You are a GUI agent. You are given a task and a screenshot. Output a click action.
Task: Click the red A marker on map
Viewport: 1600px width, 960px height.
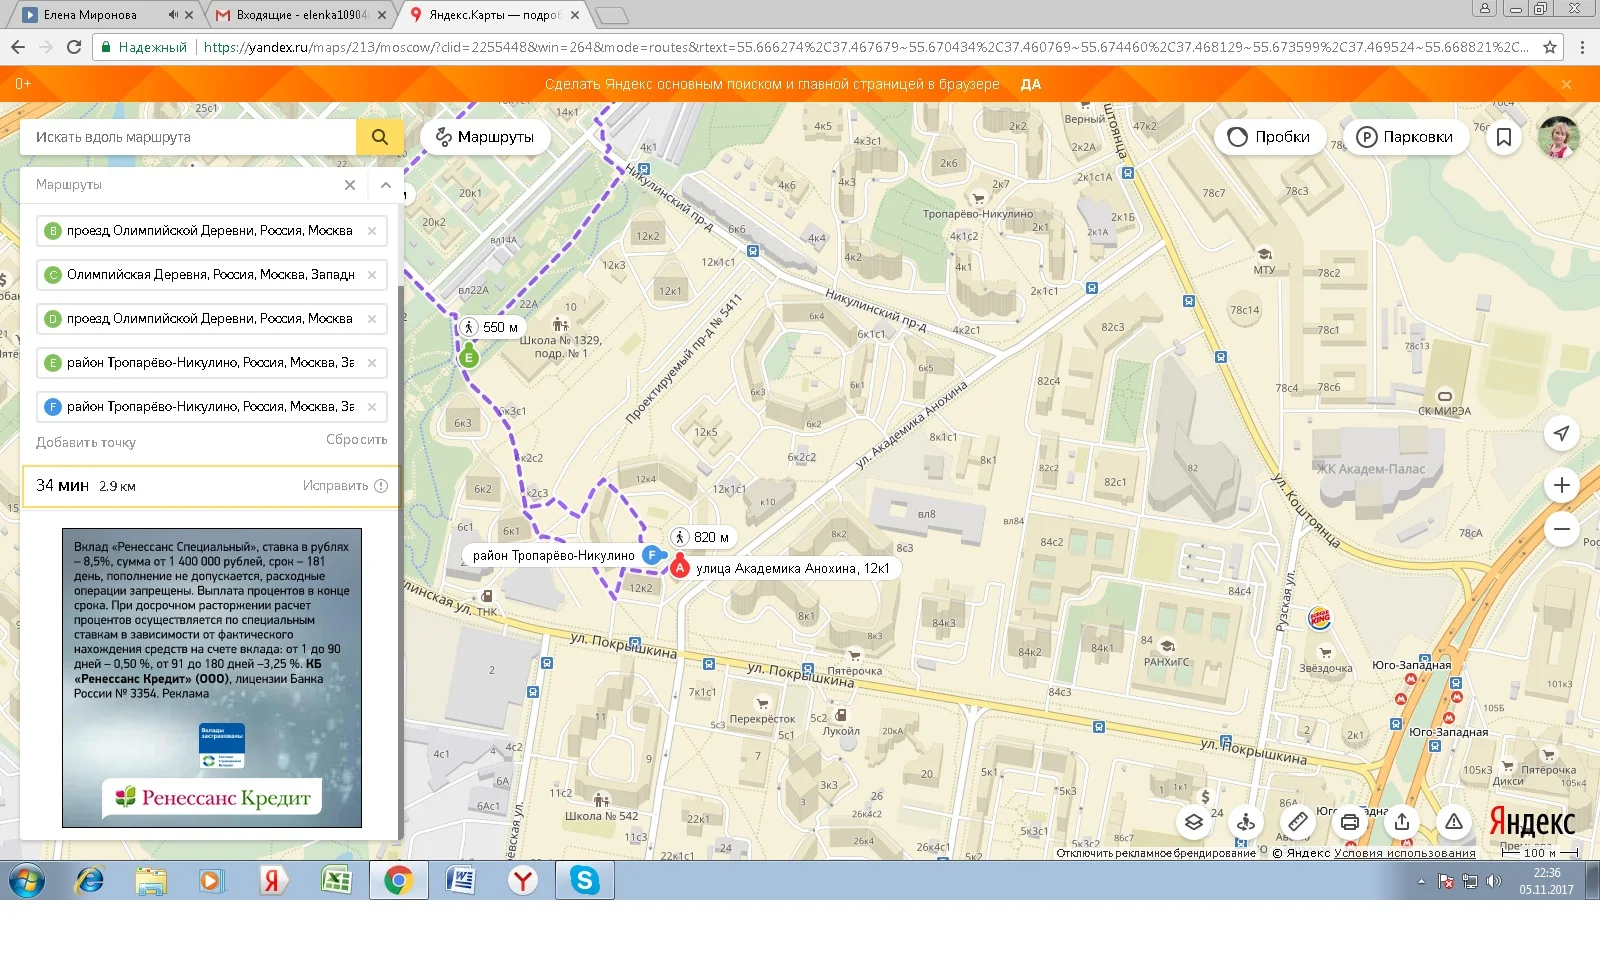[x=680, y=568]
